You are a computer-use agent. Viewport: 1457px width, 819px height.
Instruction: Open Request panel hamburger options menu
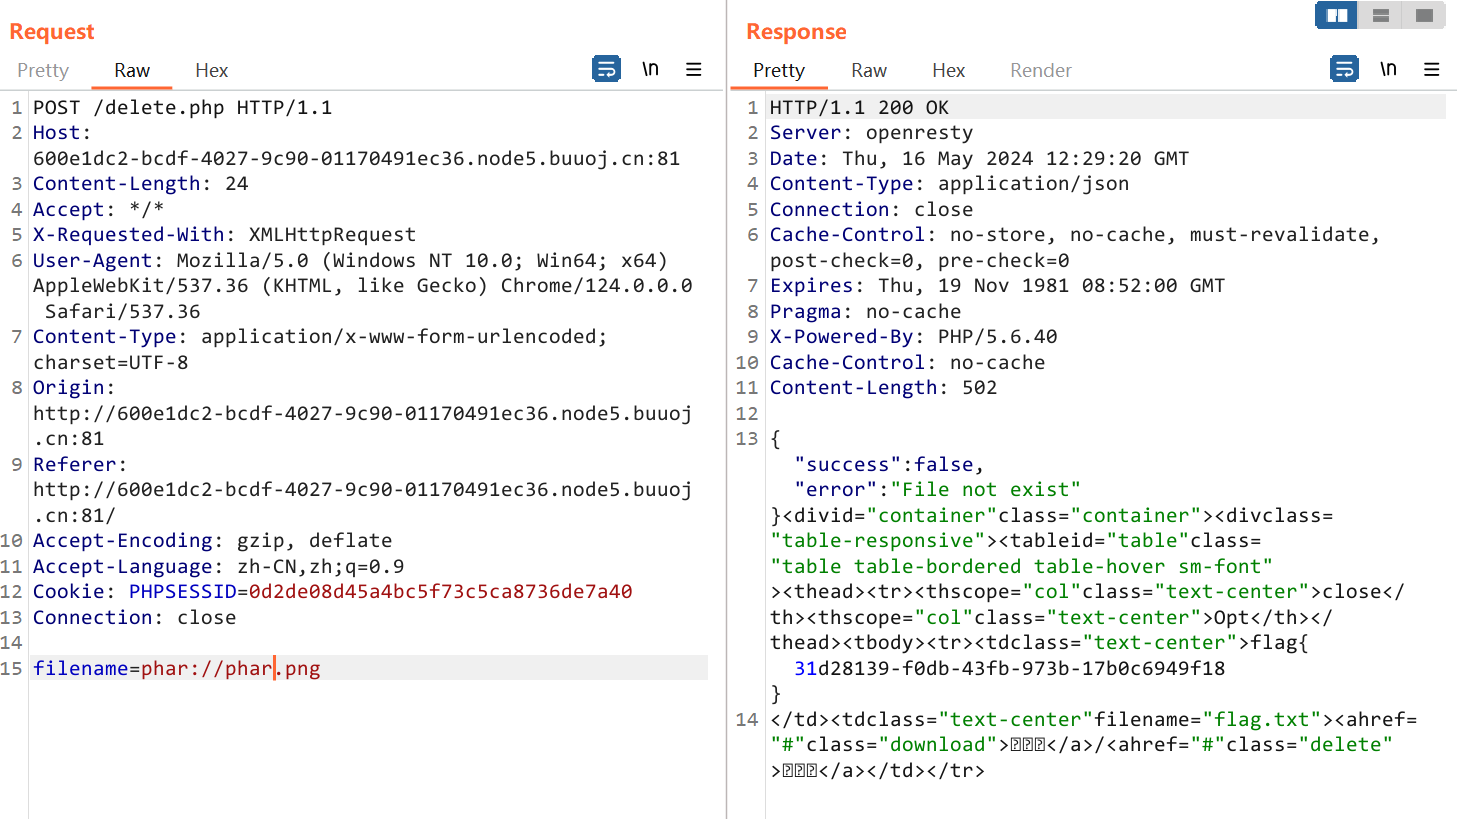click(x=693, y=69)
